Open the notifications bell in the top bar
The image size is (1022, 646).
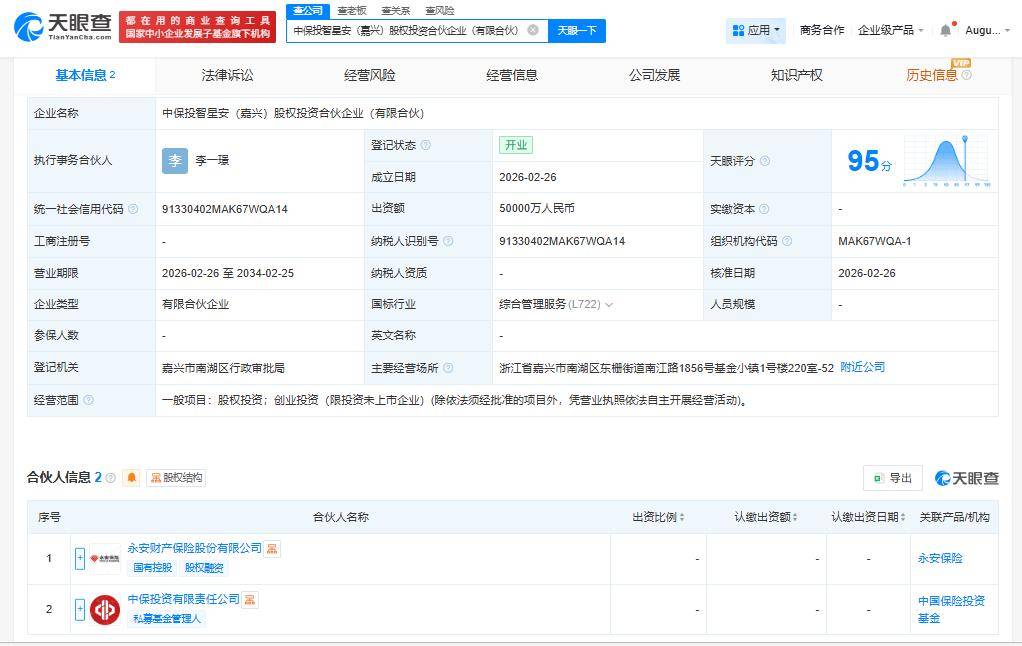[946, 30]
